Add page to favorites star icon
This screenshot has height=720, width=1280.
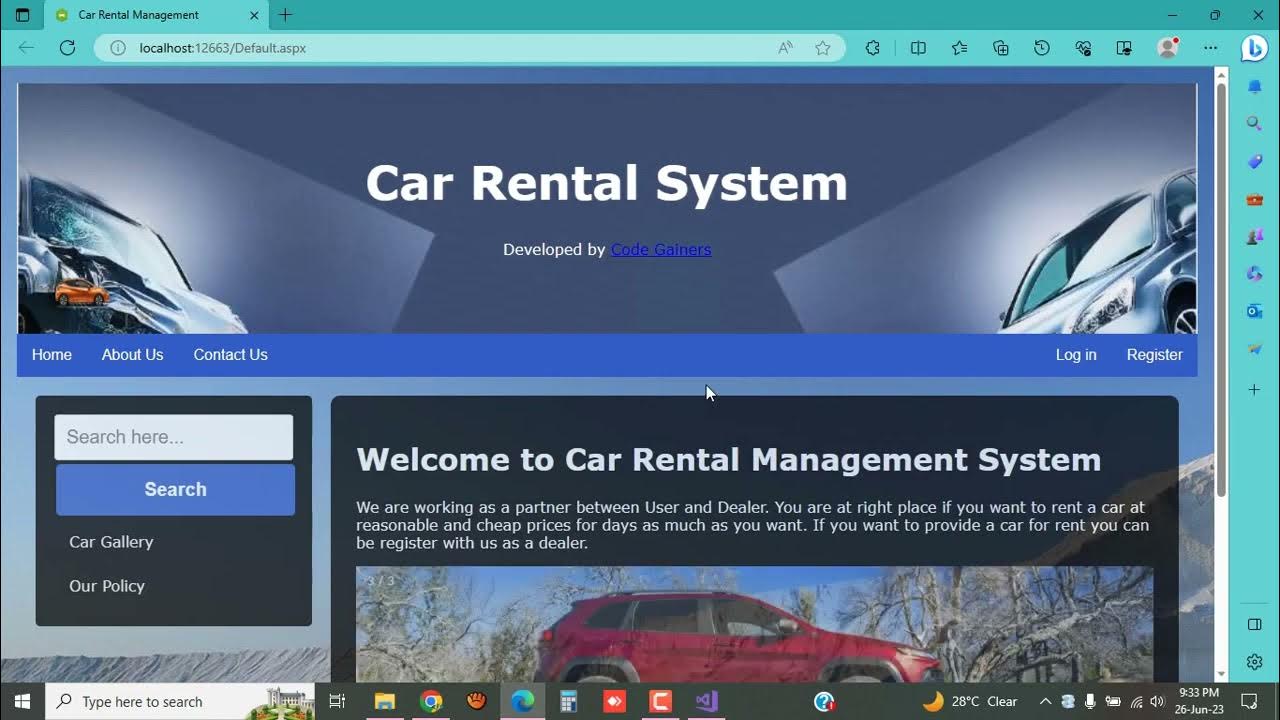(x=823, y=48)
